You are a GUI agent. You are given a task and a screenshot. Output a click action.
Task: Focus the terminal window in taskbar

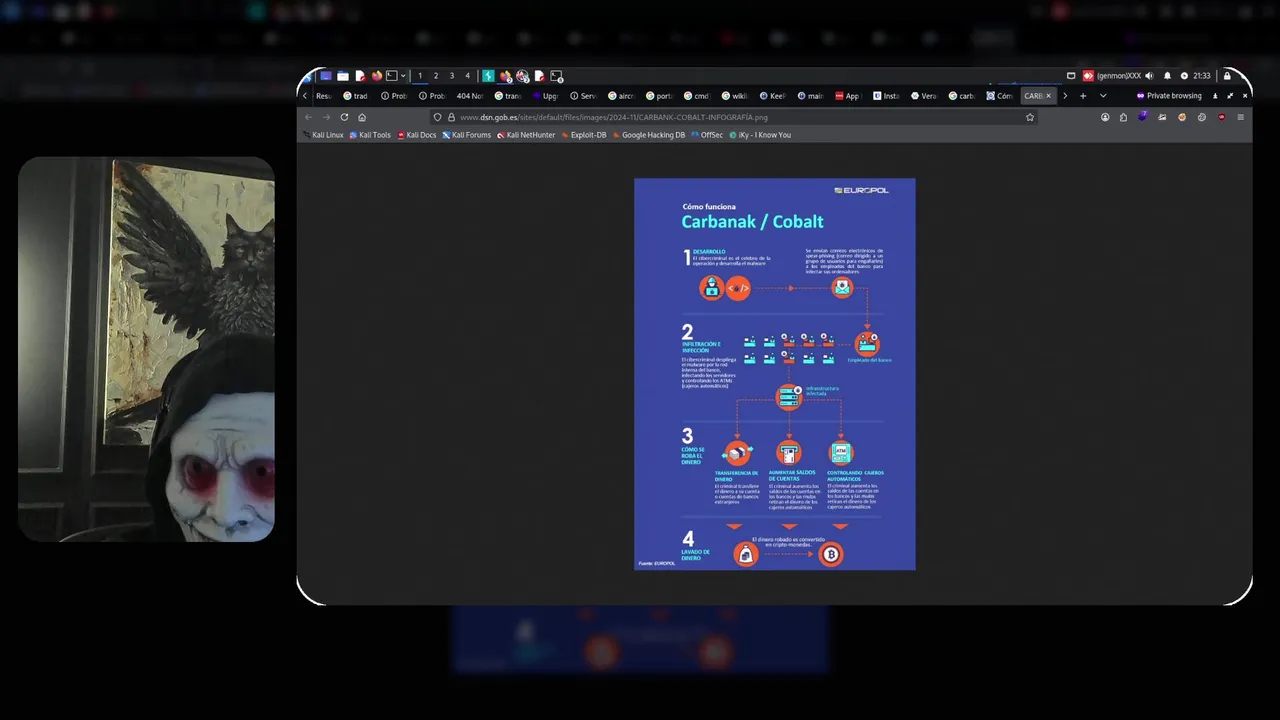tap(557, 76)
